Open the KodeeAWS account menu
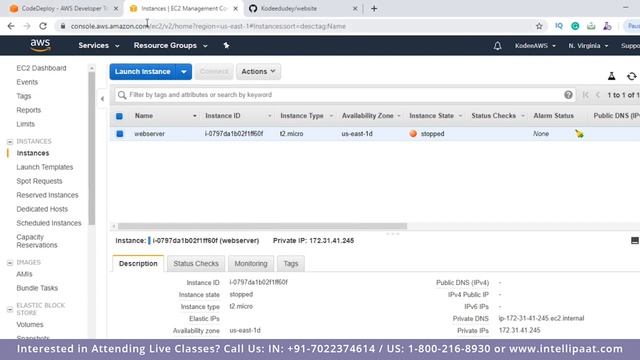 click(535, 46)
